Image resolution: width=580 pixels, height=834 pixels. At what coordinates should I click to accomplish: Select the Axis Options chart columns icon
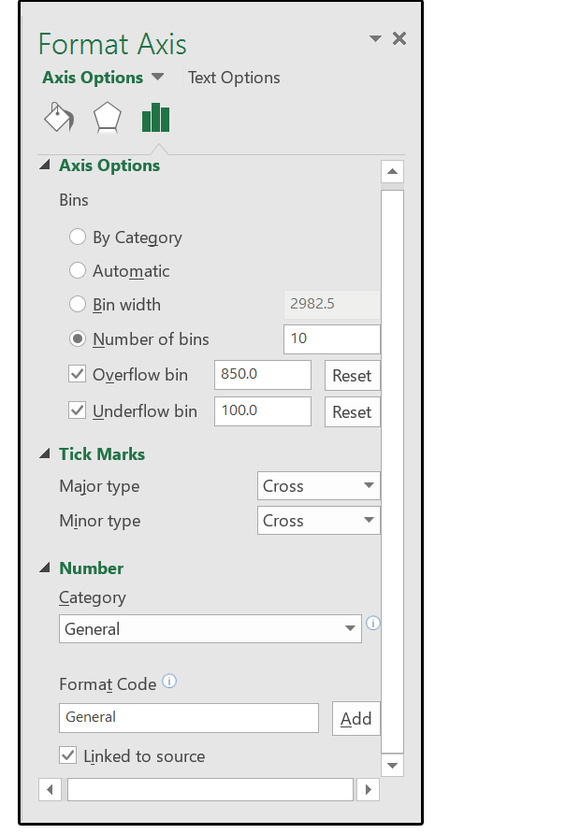point(155,117)
